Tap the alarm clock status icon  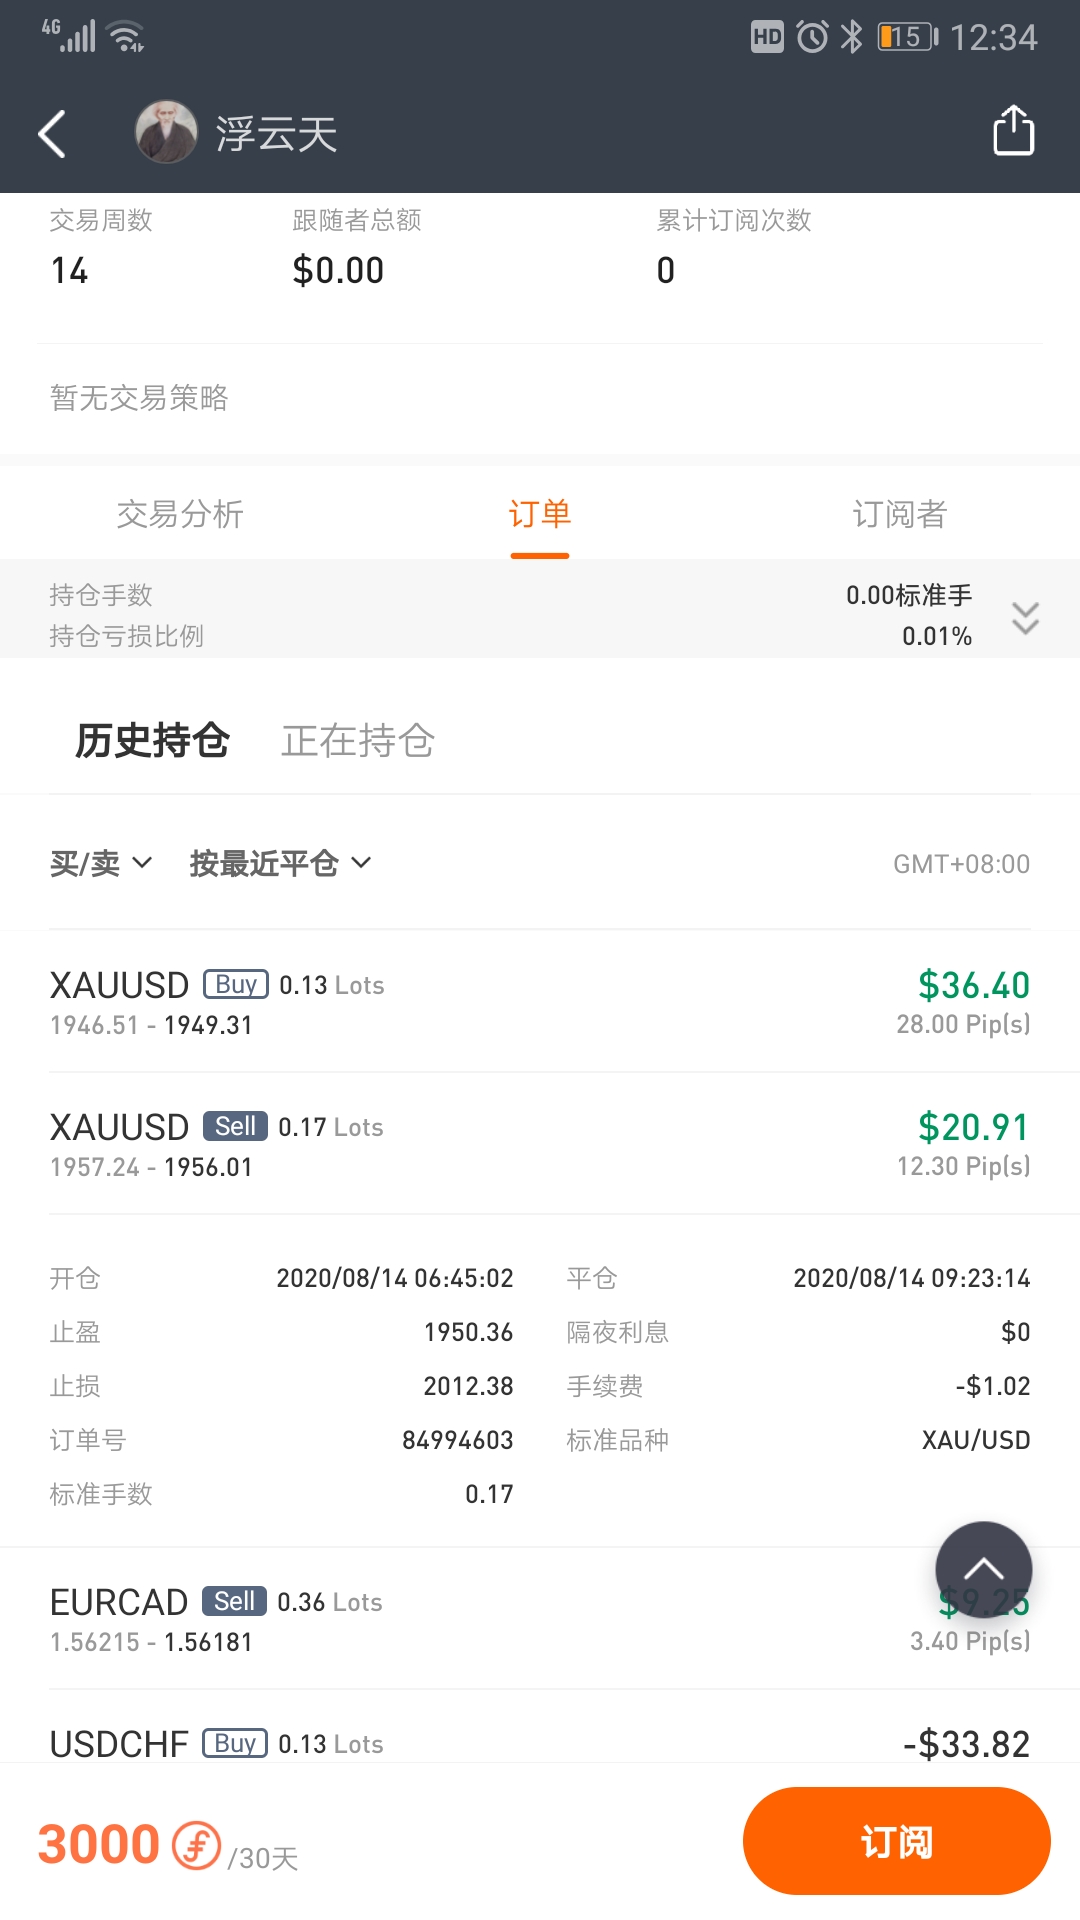[x=812, y=37]
